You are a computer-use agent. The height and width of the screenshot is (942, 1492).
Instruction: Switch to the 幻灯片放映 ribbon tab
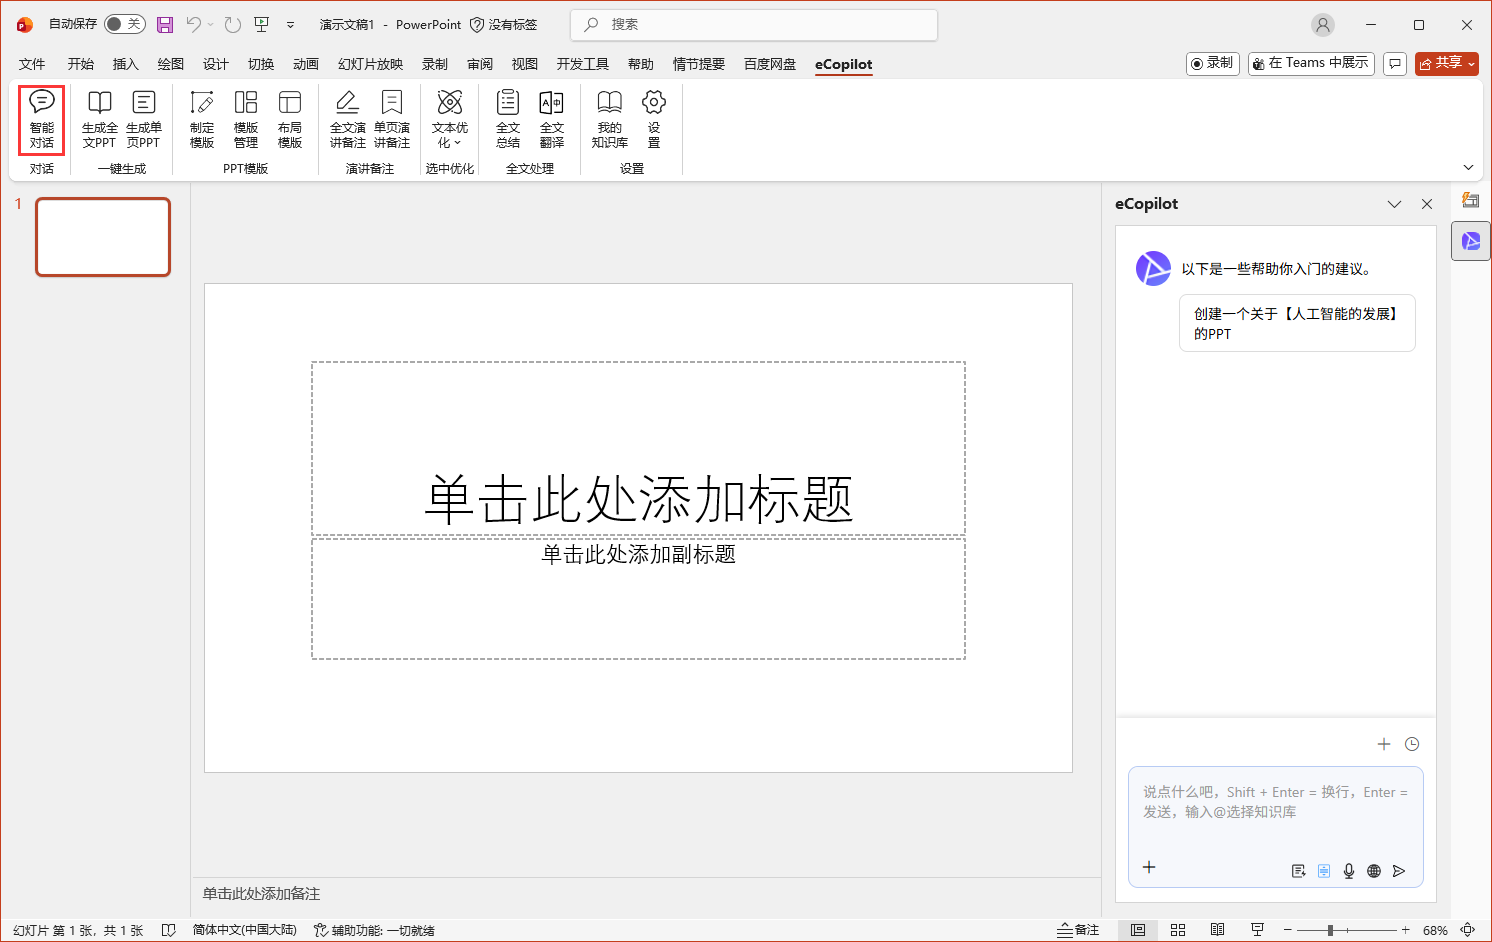[x=369, y=63]
